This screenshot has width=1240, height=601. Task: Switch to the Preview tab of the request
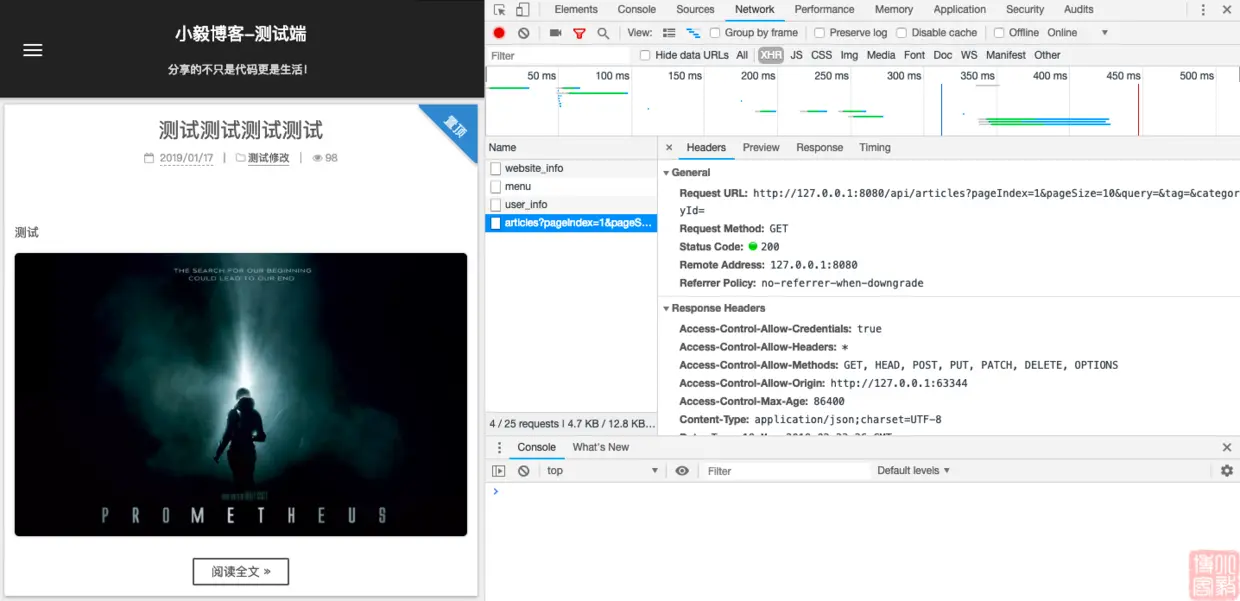pyautogui.click(x=761, y=147)
